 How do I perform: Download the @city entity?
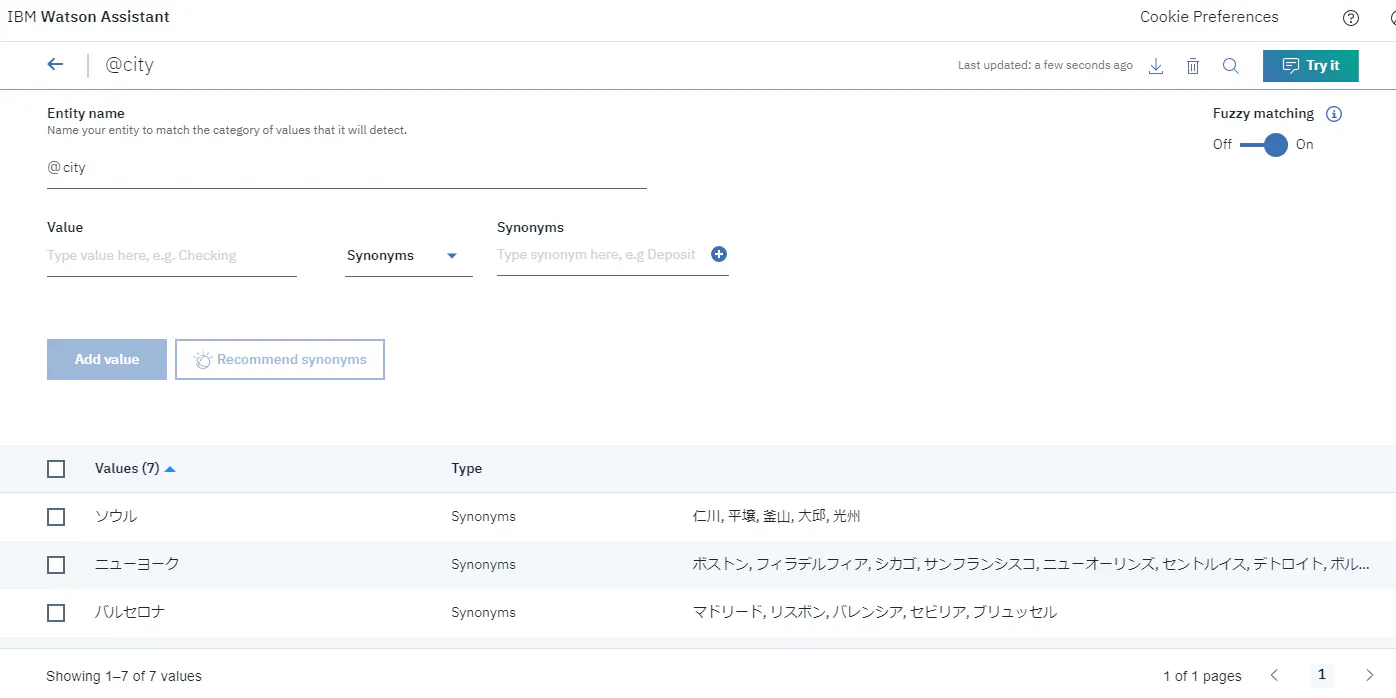1156,65
